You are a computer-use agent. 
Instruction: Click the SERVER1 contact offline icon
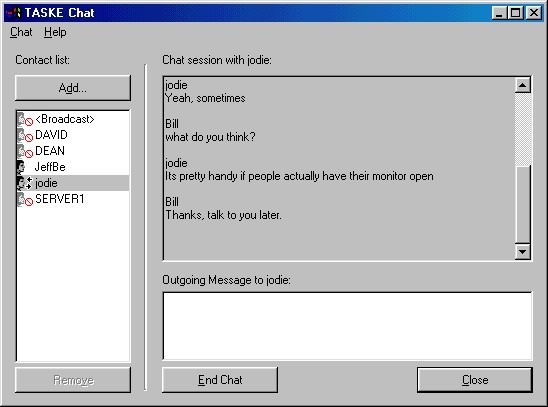tap(25, 199)
